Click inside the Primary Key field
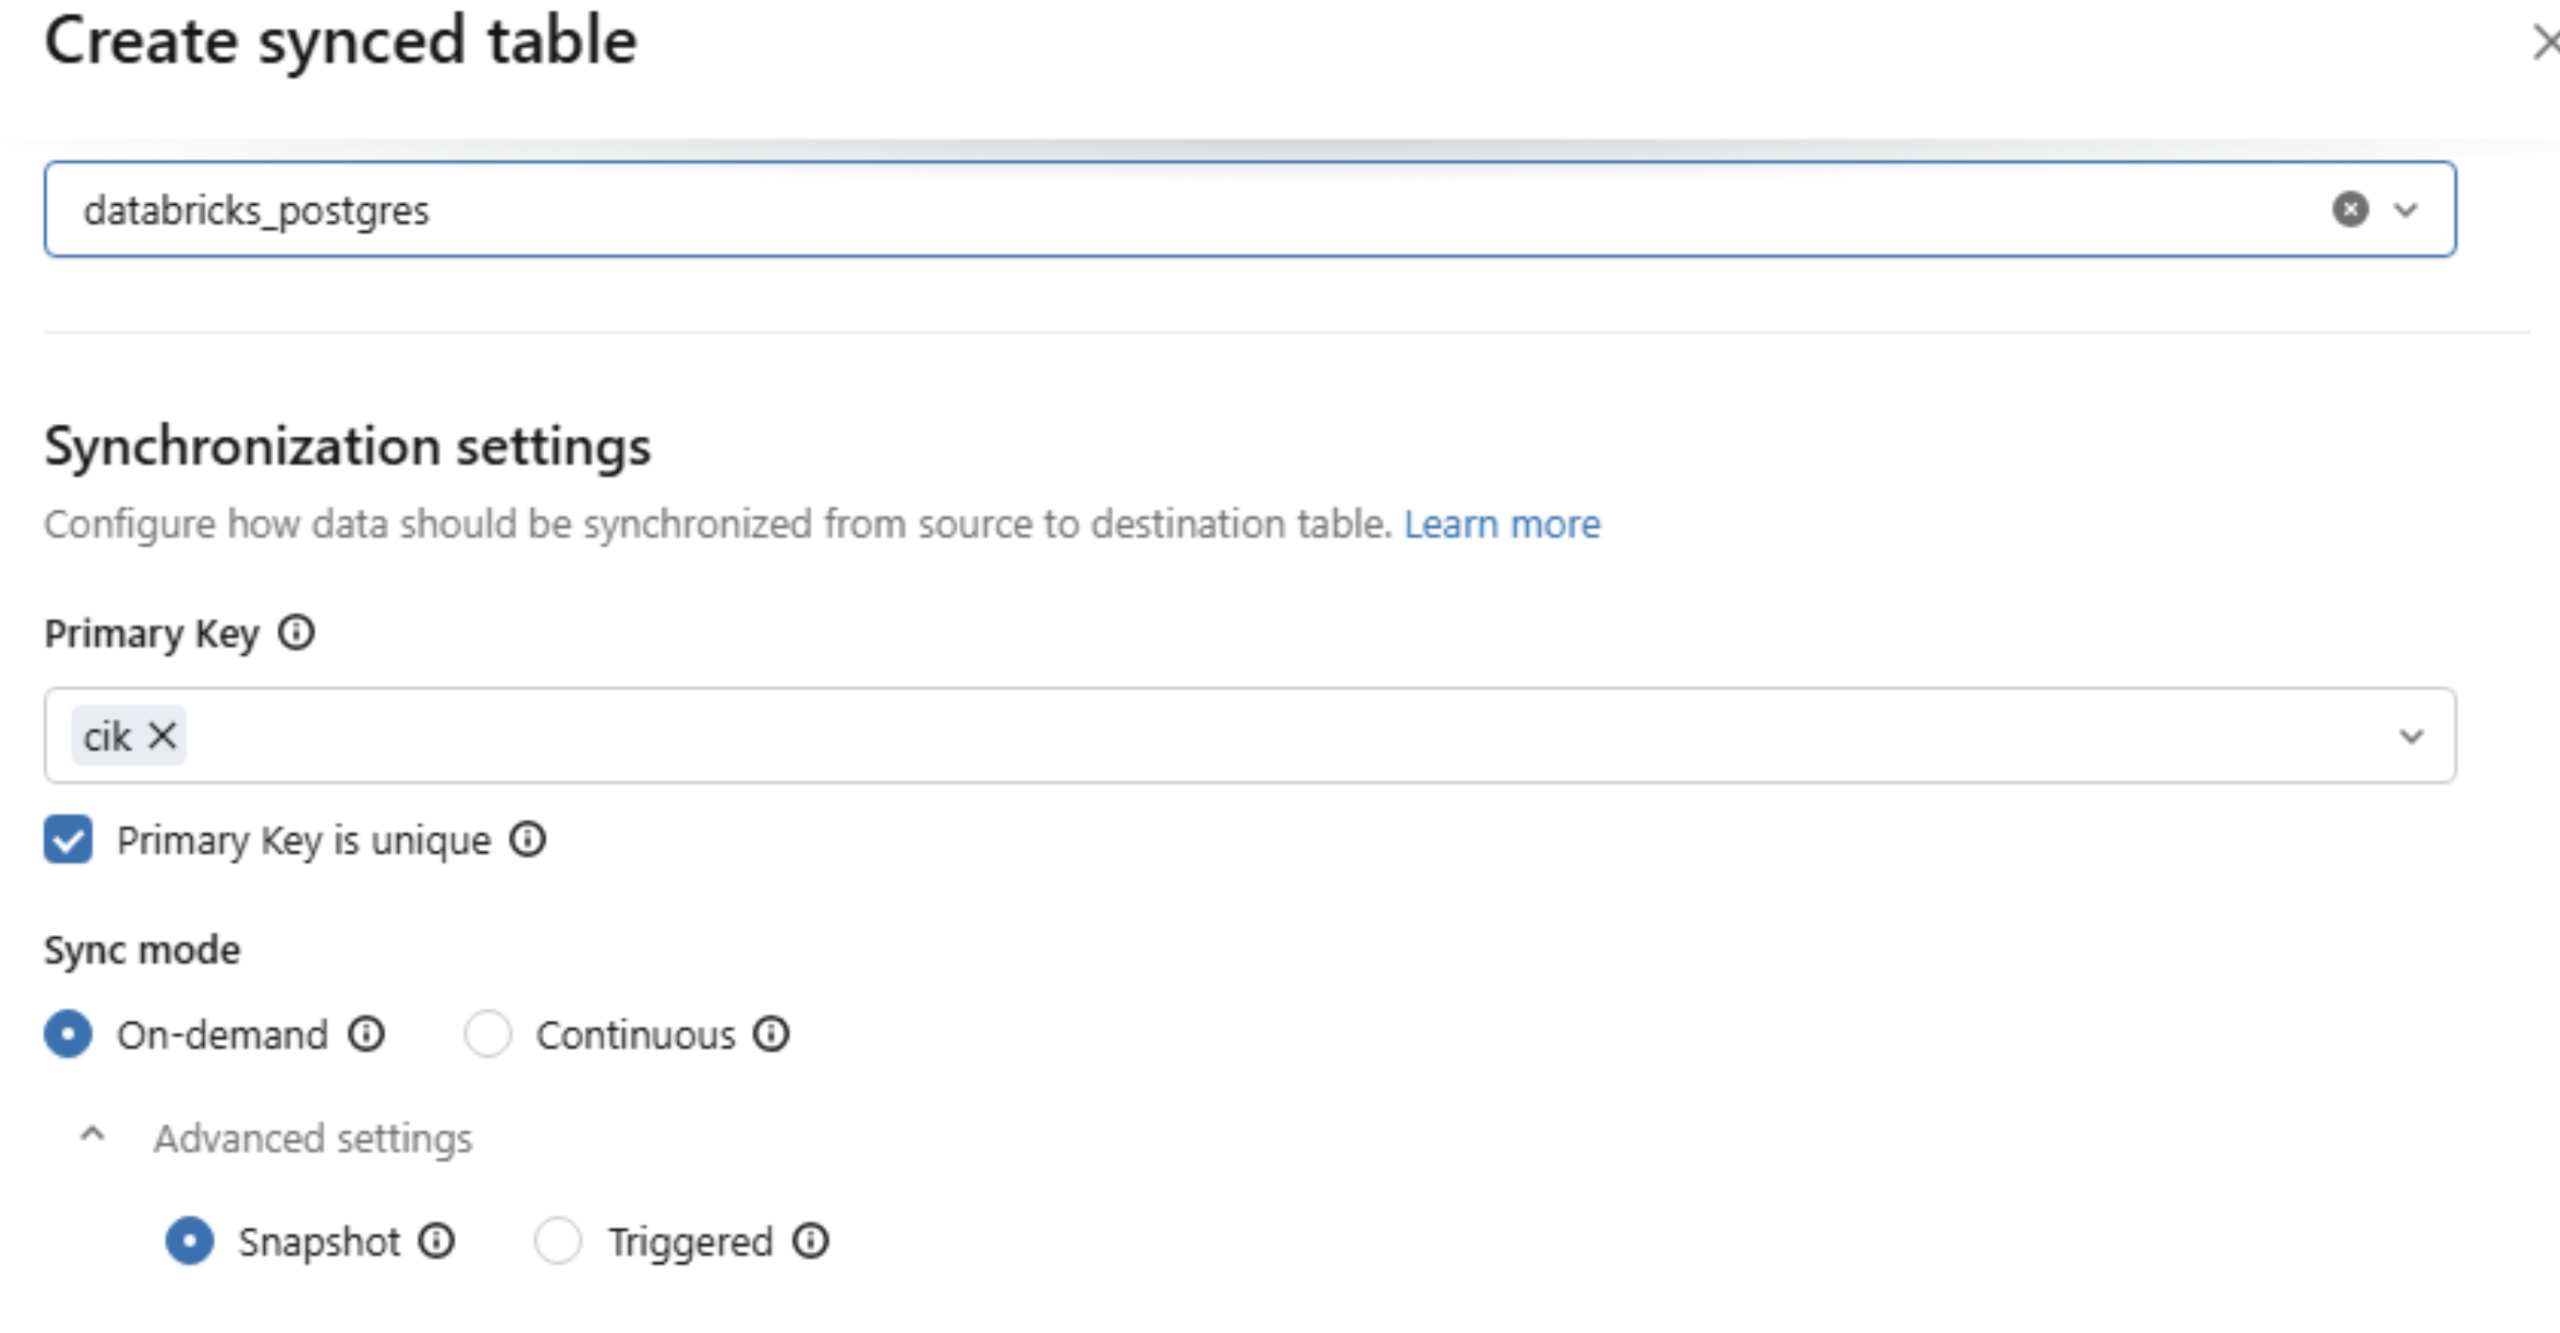The image size is (2560, 1333). pyautogui.click(x=1200, y=736)
